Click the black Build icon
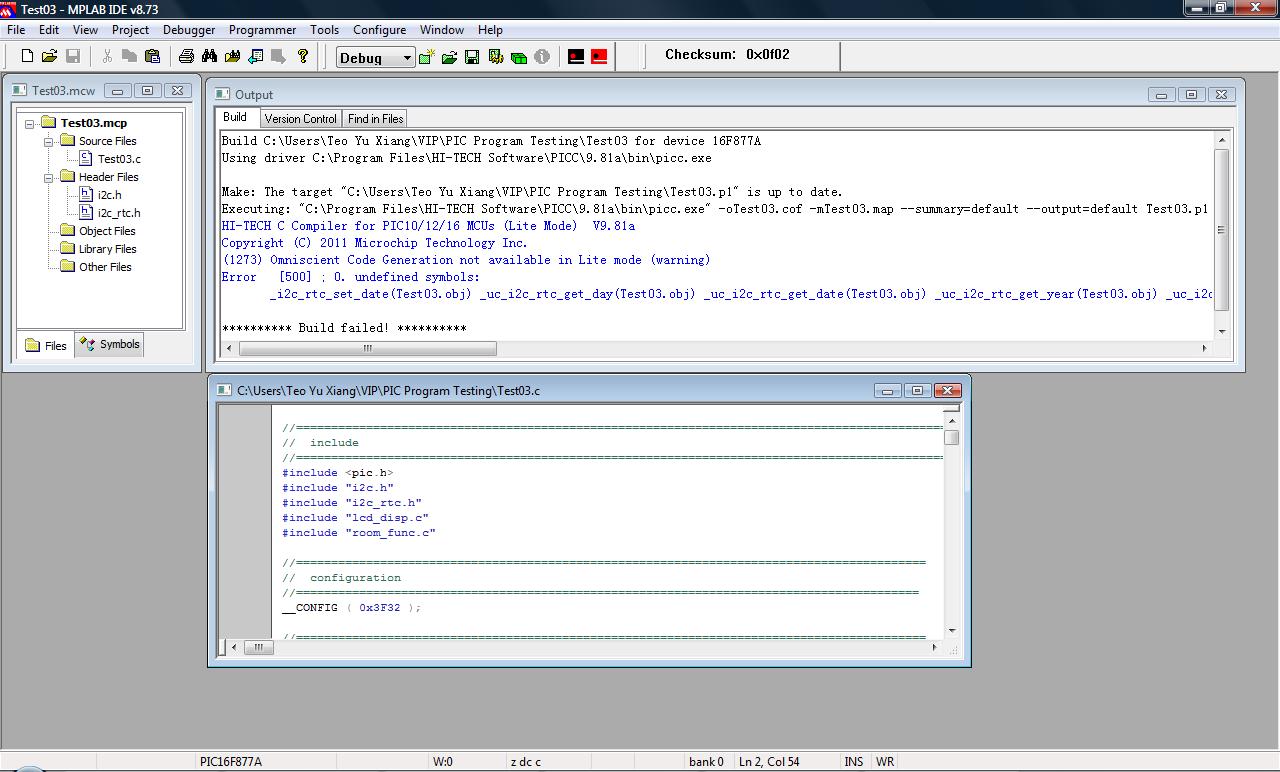 tap(576, 57)
